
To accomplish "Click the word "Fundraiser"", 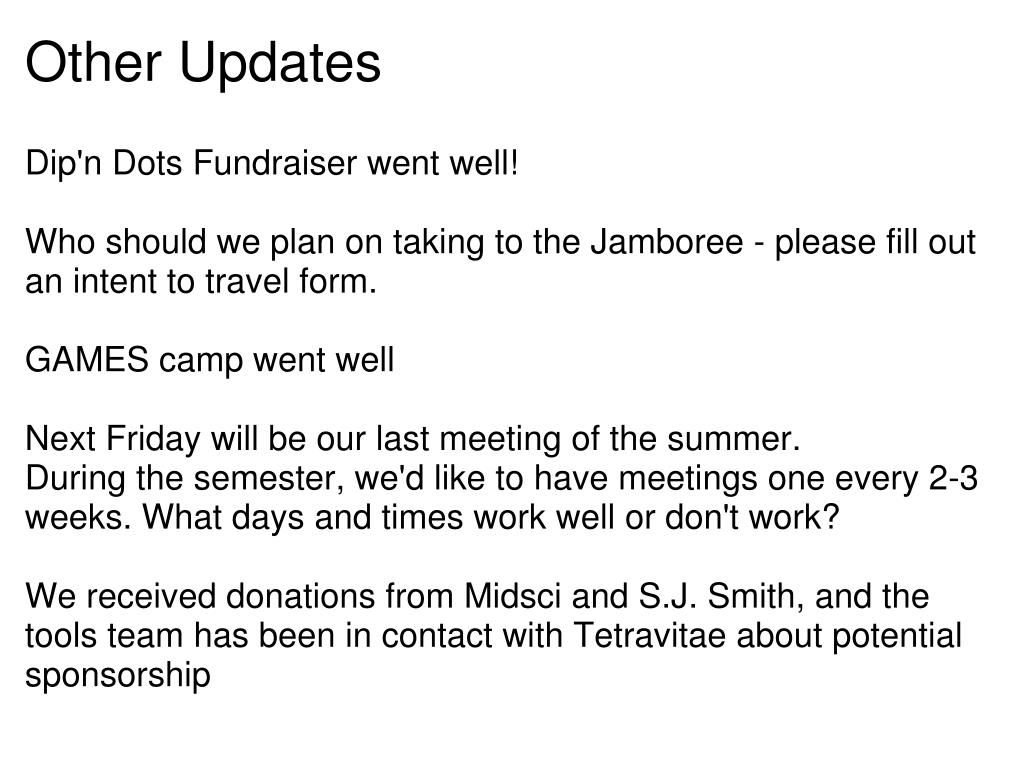I will [275, 163].
